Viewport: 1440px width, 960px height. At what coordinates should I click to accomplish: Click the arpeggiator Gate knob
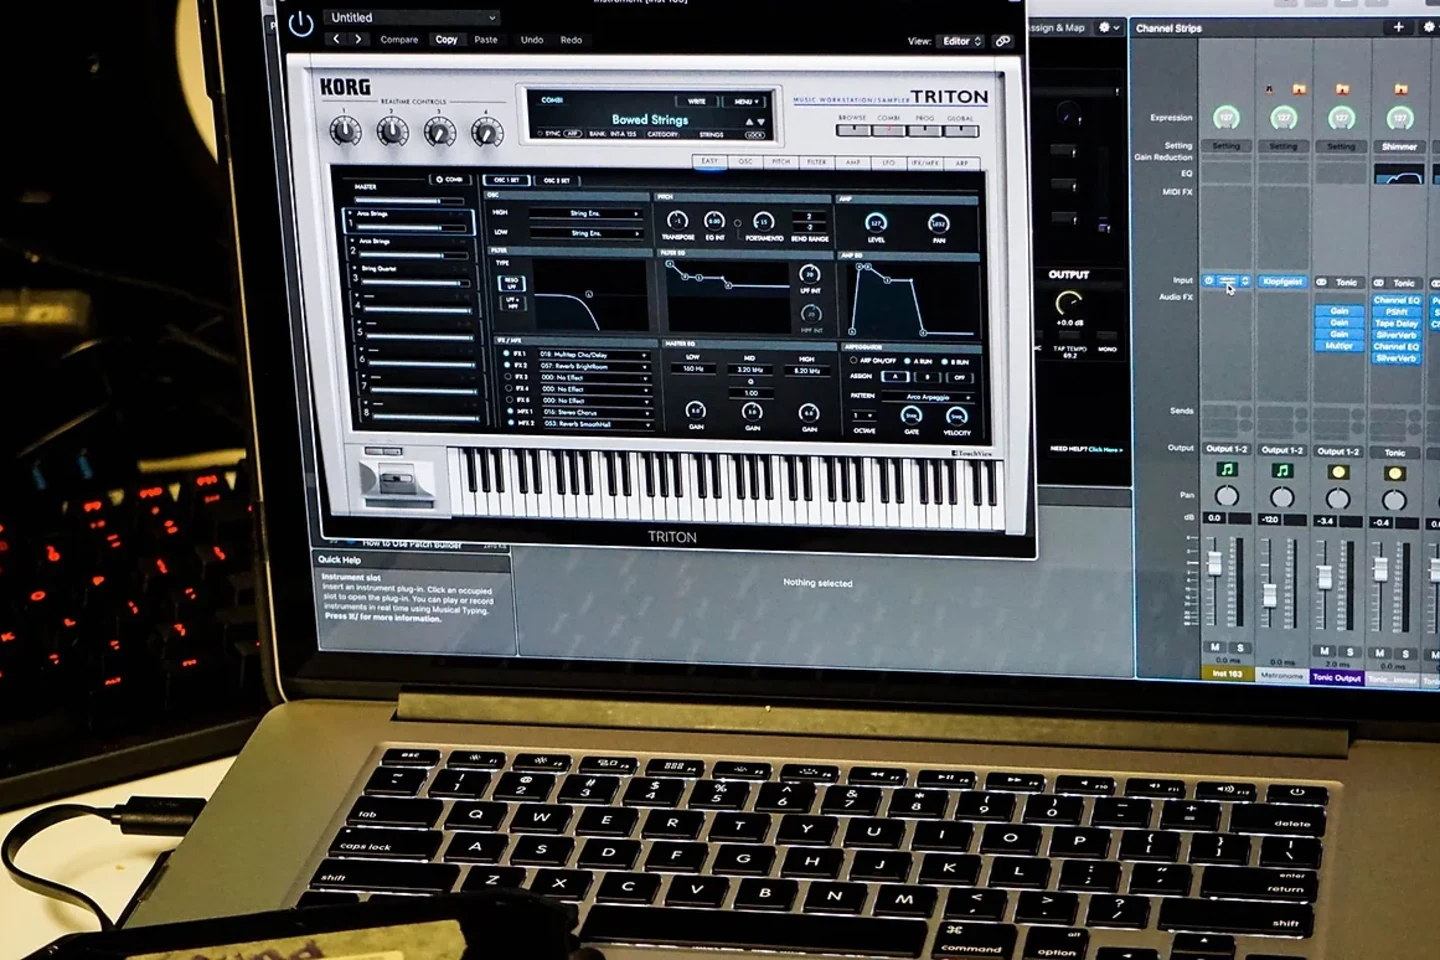[911, 416]
